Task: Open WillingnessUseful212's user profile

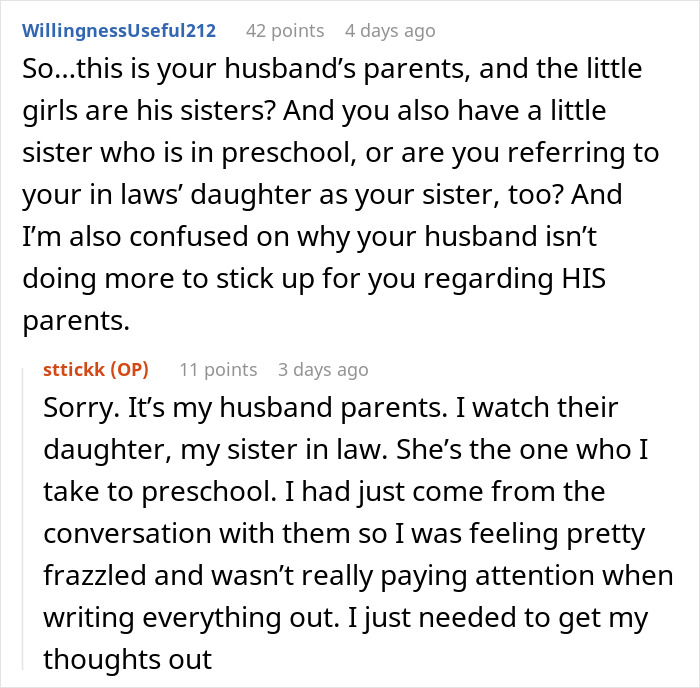Action: click(119, 30)
